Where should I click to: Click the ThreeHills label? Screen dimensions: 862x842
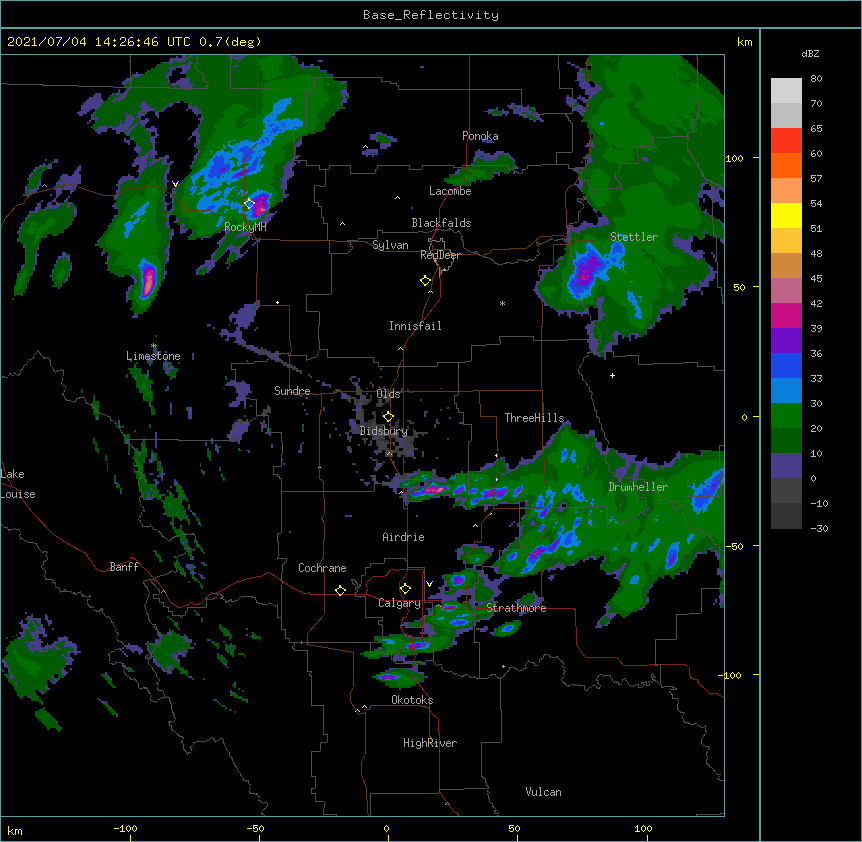(534, 418)
